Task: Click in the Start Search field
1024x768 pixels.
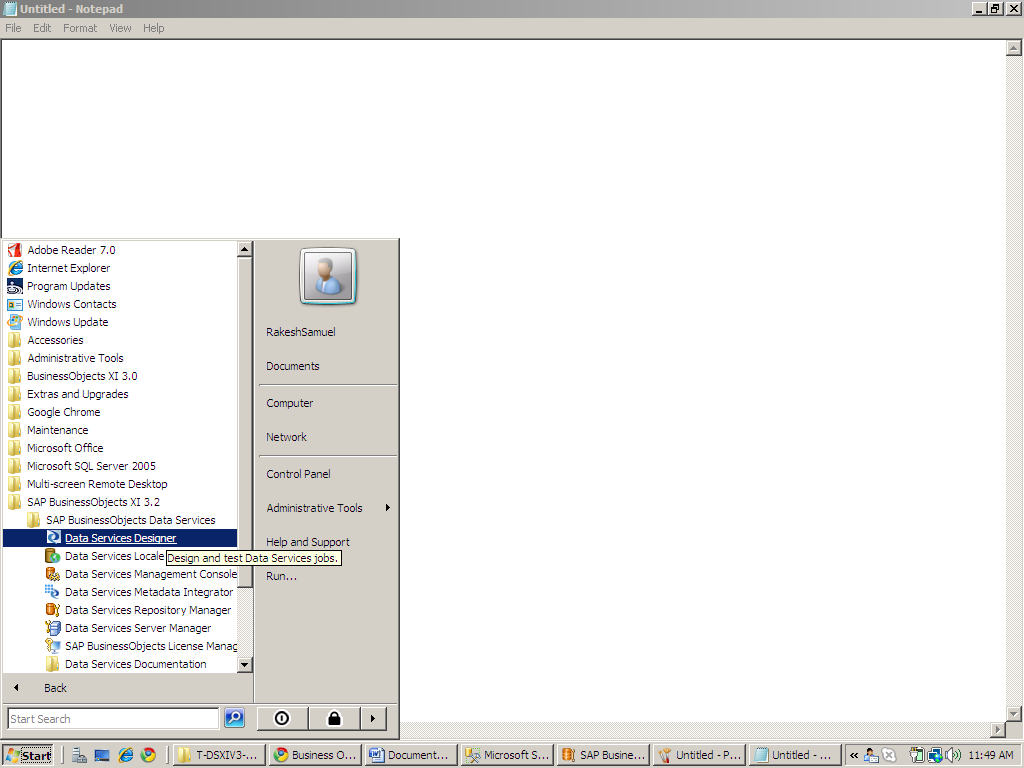Action: (113, 718)
